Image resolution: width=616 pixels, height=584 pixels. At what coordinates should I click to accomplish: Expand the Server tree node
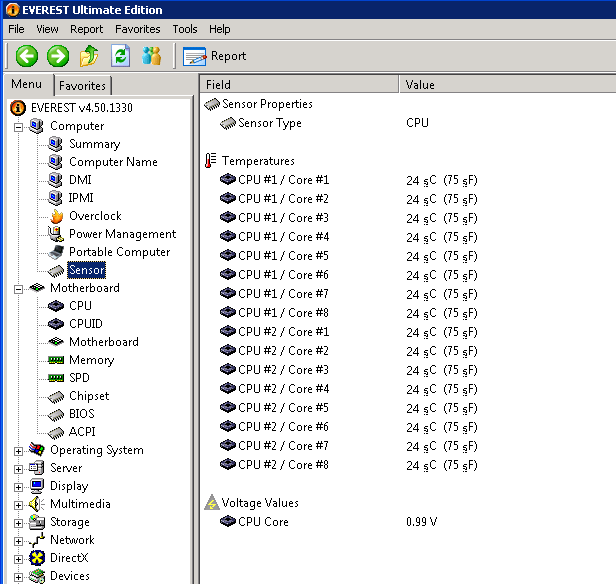[18, 469]
